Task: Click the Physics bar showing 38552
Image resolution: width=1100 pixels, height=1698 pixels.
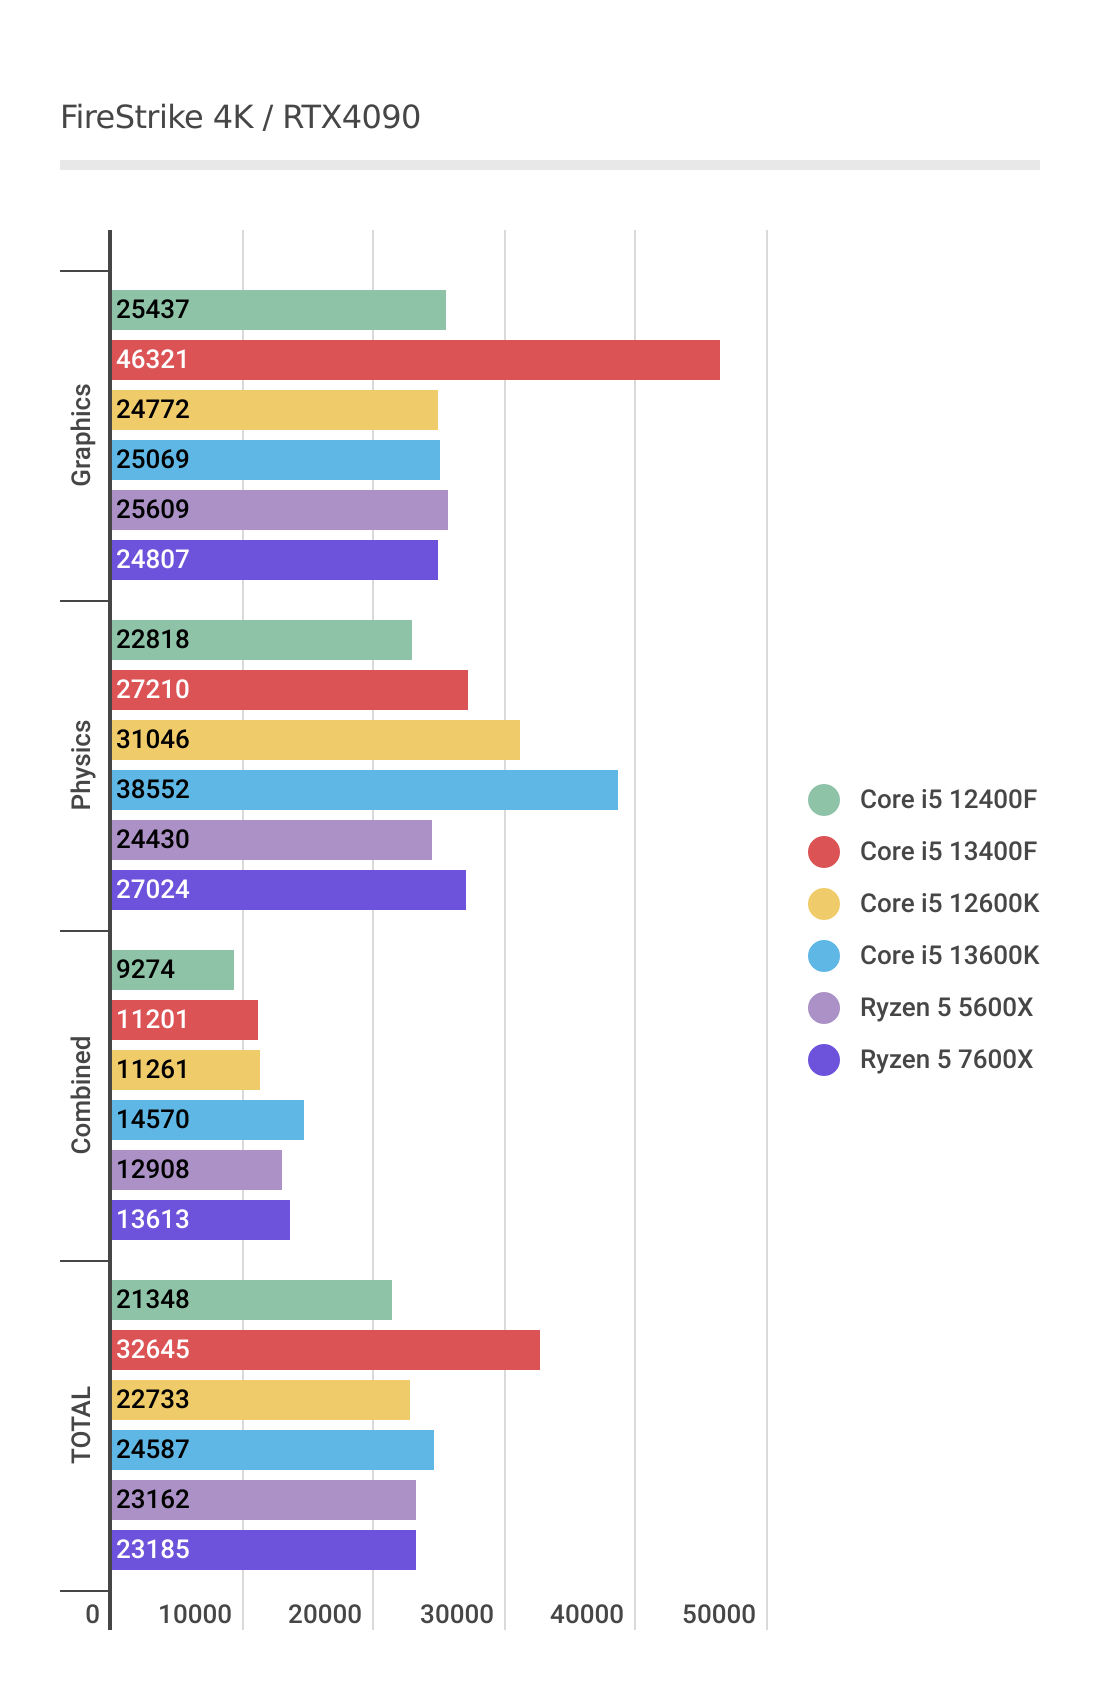Action: point(364,790)
